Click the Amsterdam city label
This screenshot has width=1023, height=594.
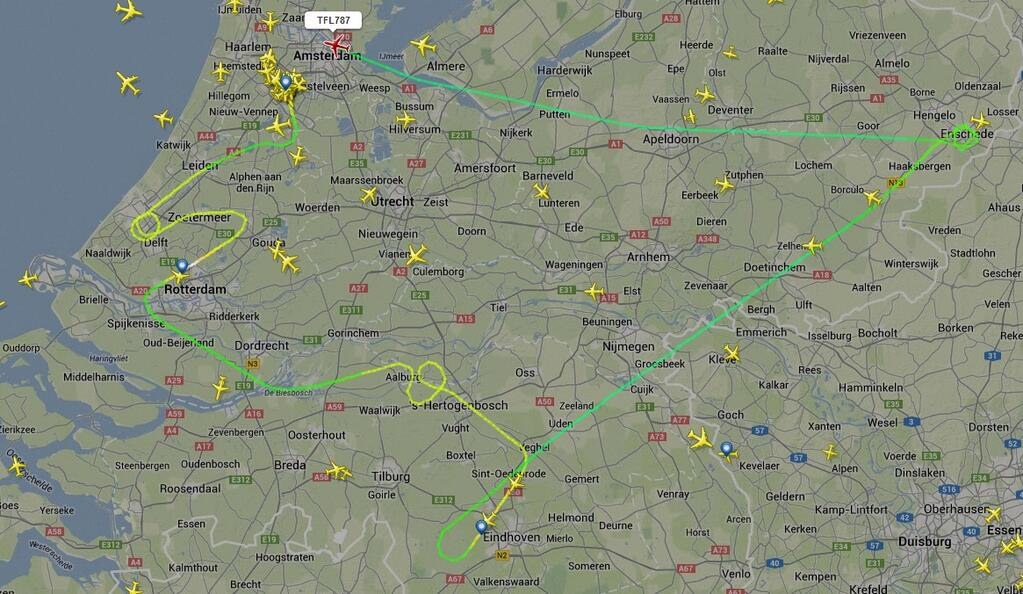(327, 56)
